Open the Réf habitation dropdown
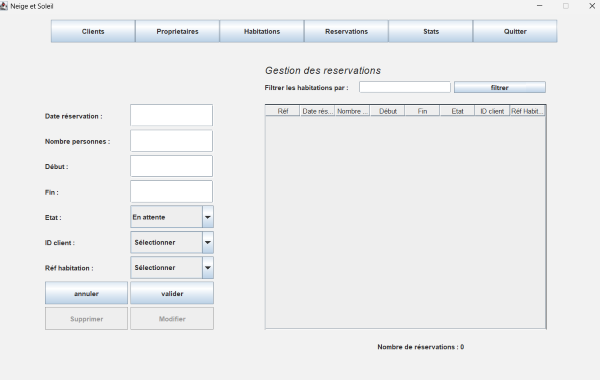The width and height of the screenshot is (600, 380). click(172, 267)
